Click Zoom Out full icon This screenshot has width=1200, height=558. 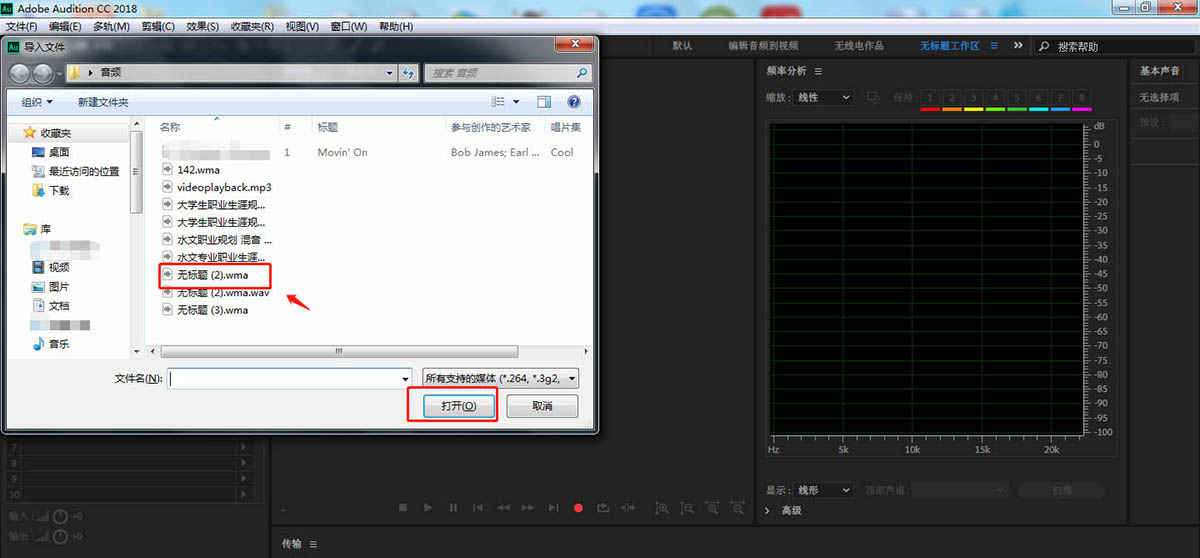(737, 508)
